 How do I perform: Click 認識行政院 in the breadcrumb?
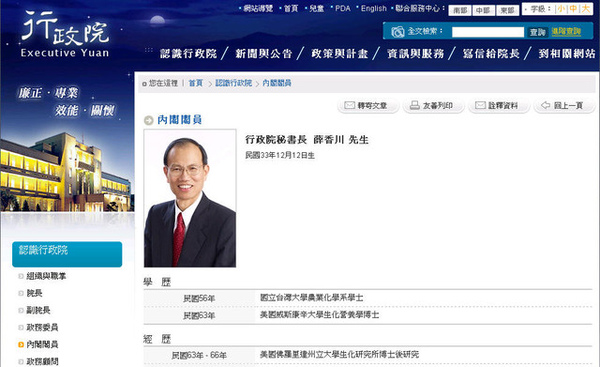(x=233, y=83)
